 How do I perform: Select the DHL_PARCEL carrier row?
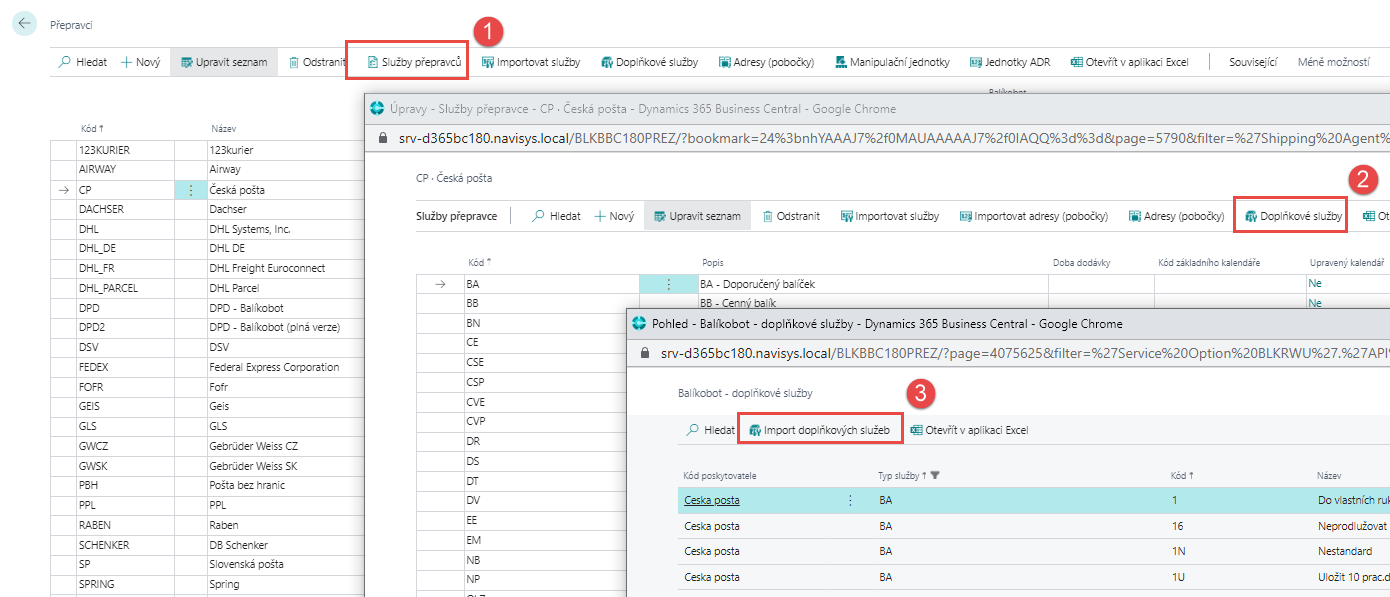click(x=110, y=288)
